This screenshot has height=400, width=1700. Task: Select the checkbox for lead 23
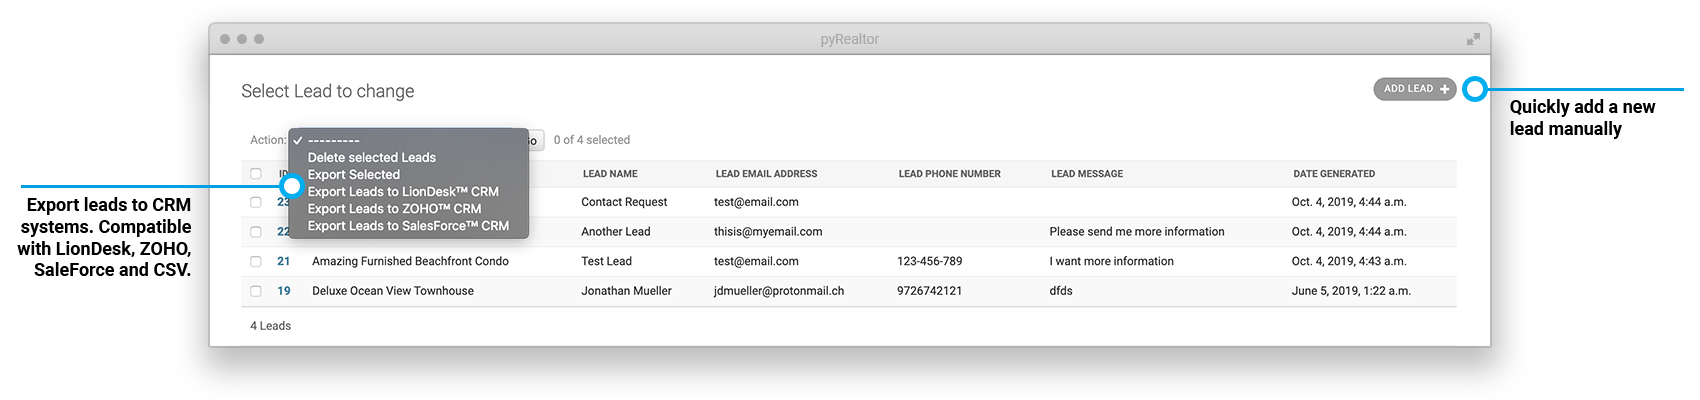[x=256, y=202]
